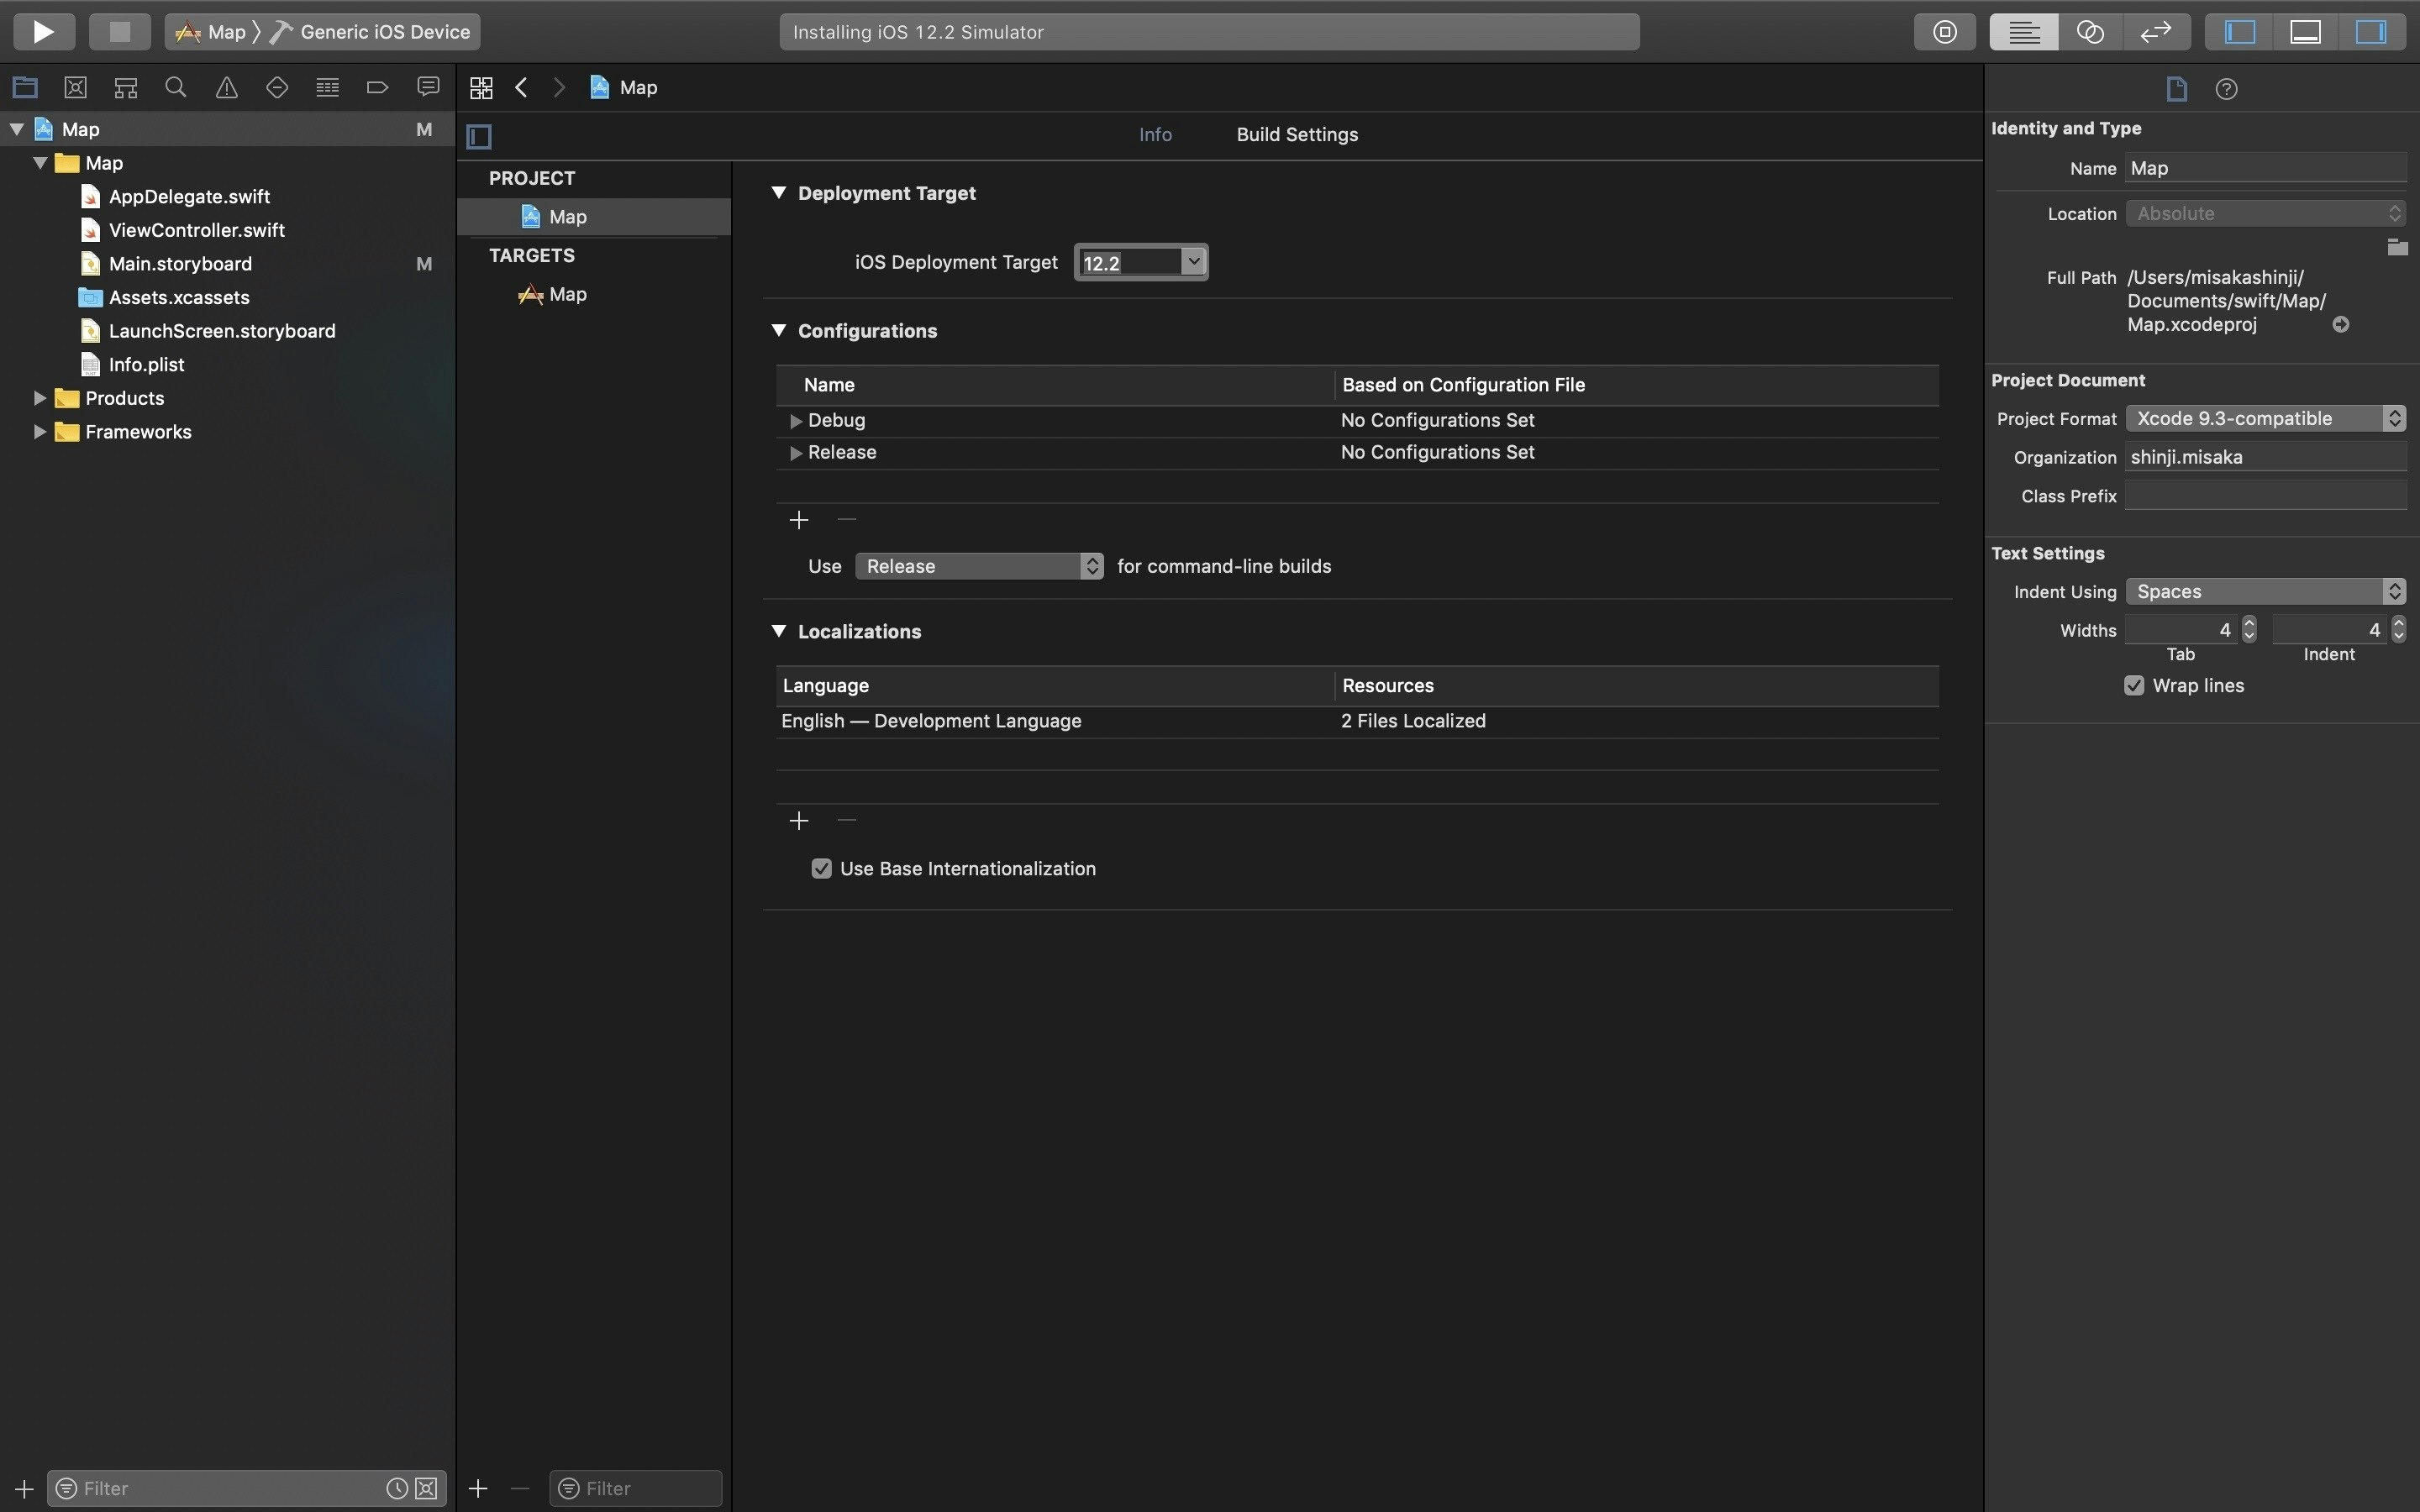Image resolution: width=2420 pixels, height=1512 pixels.
Task: Choose a new location via folder icon
Action: (x=2397, y=247)
